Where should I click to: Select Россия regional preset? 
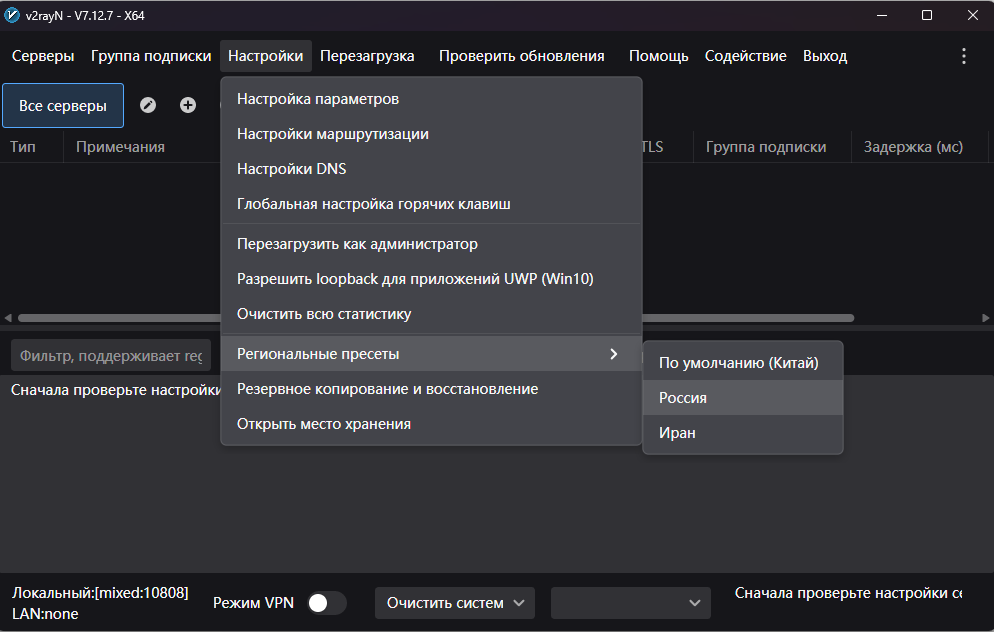743,397
